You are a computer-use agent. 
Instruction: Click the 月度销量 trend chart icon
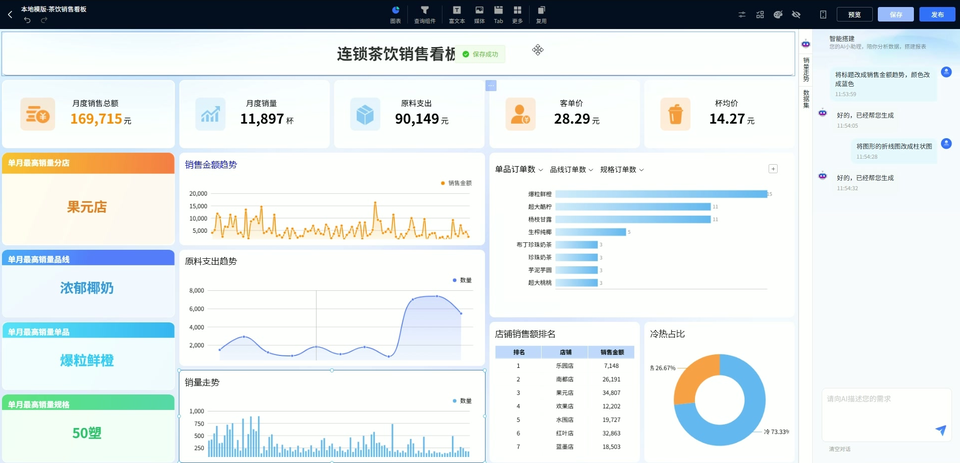[x=211, y=114]
